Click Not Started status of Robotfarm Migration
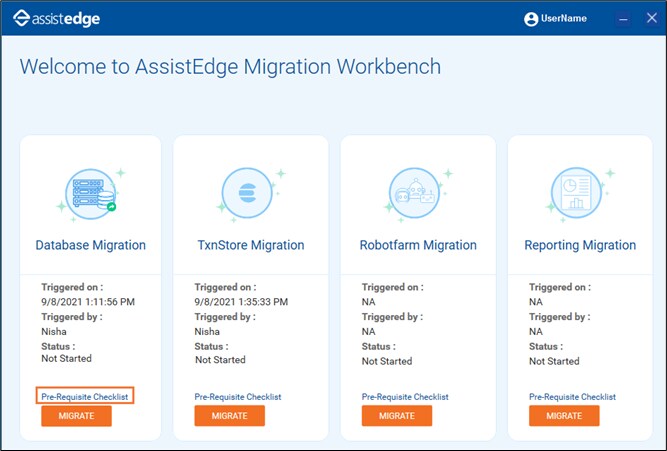Viewport: 667px width, 451px height. tap(387, 361)
